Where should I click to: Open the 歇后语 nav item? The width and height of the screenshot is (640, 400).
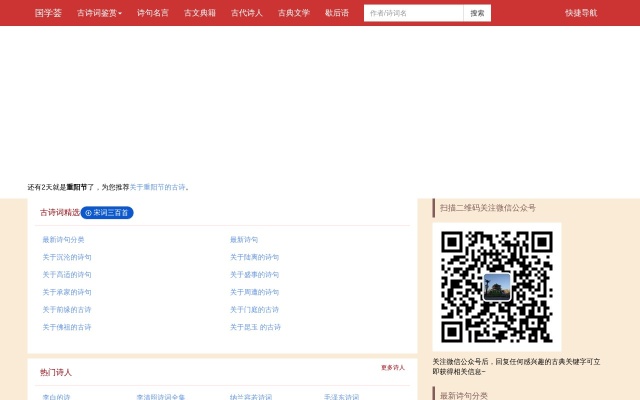point(337,13)
